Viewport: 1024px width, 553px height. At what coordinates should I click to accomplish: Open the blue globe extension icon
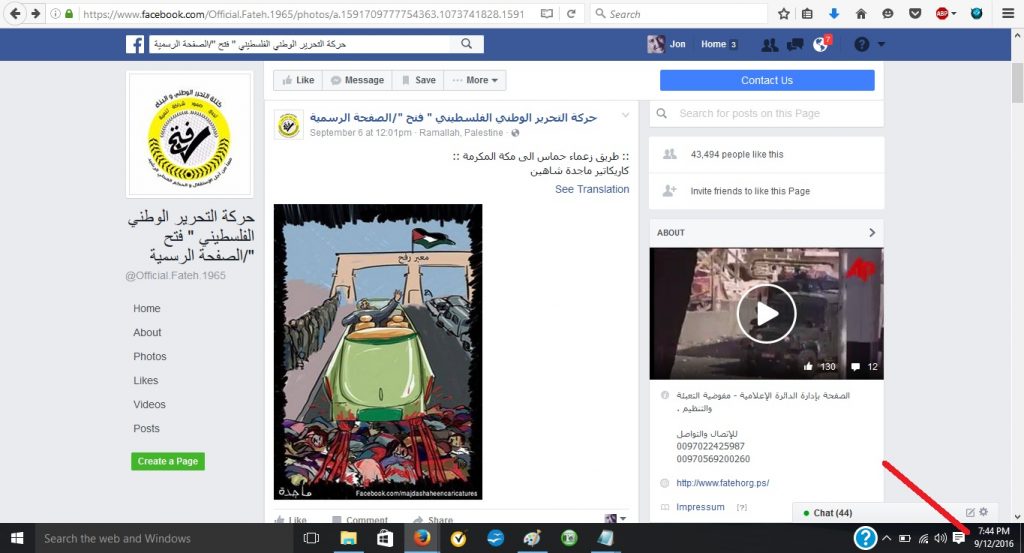(976, 14)
